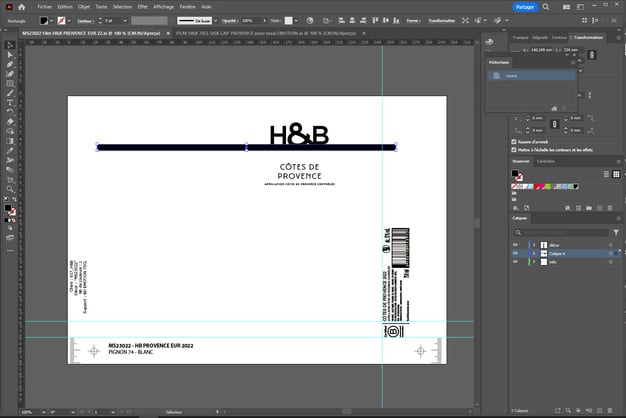Open the layers filter funnel icon
Viewport: 626px width, 418px height.
click(x=616, y=232)
